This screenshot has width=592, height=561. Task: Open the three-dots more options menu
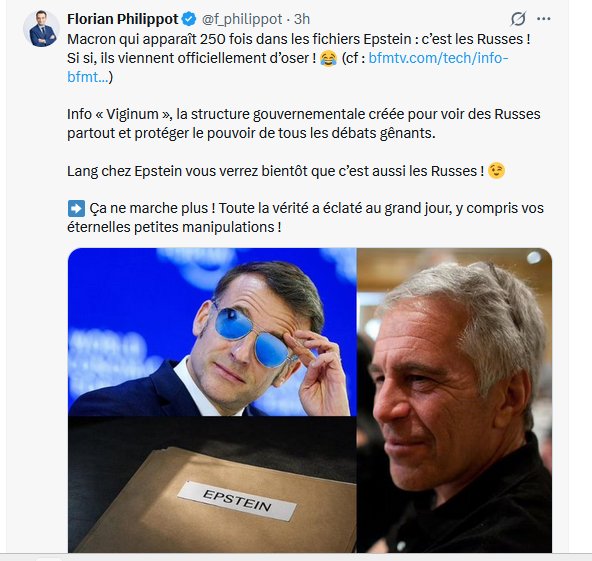click(543, 18)
